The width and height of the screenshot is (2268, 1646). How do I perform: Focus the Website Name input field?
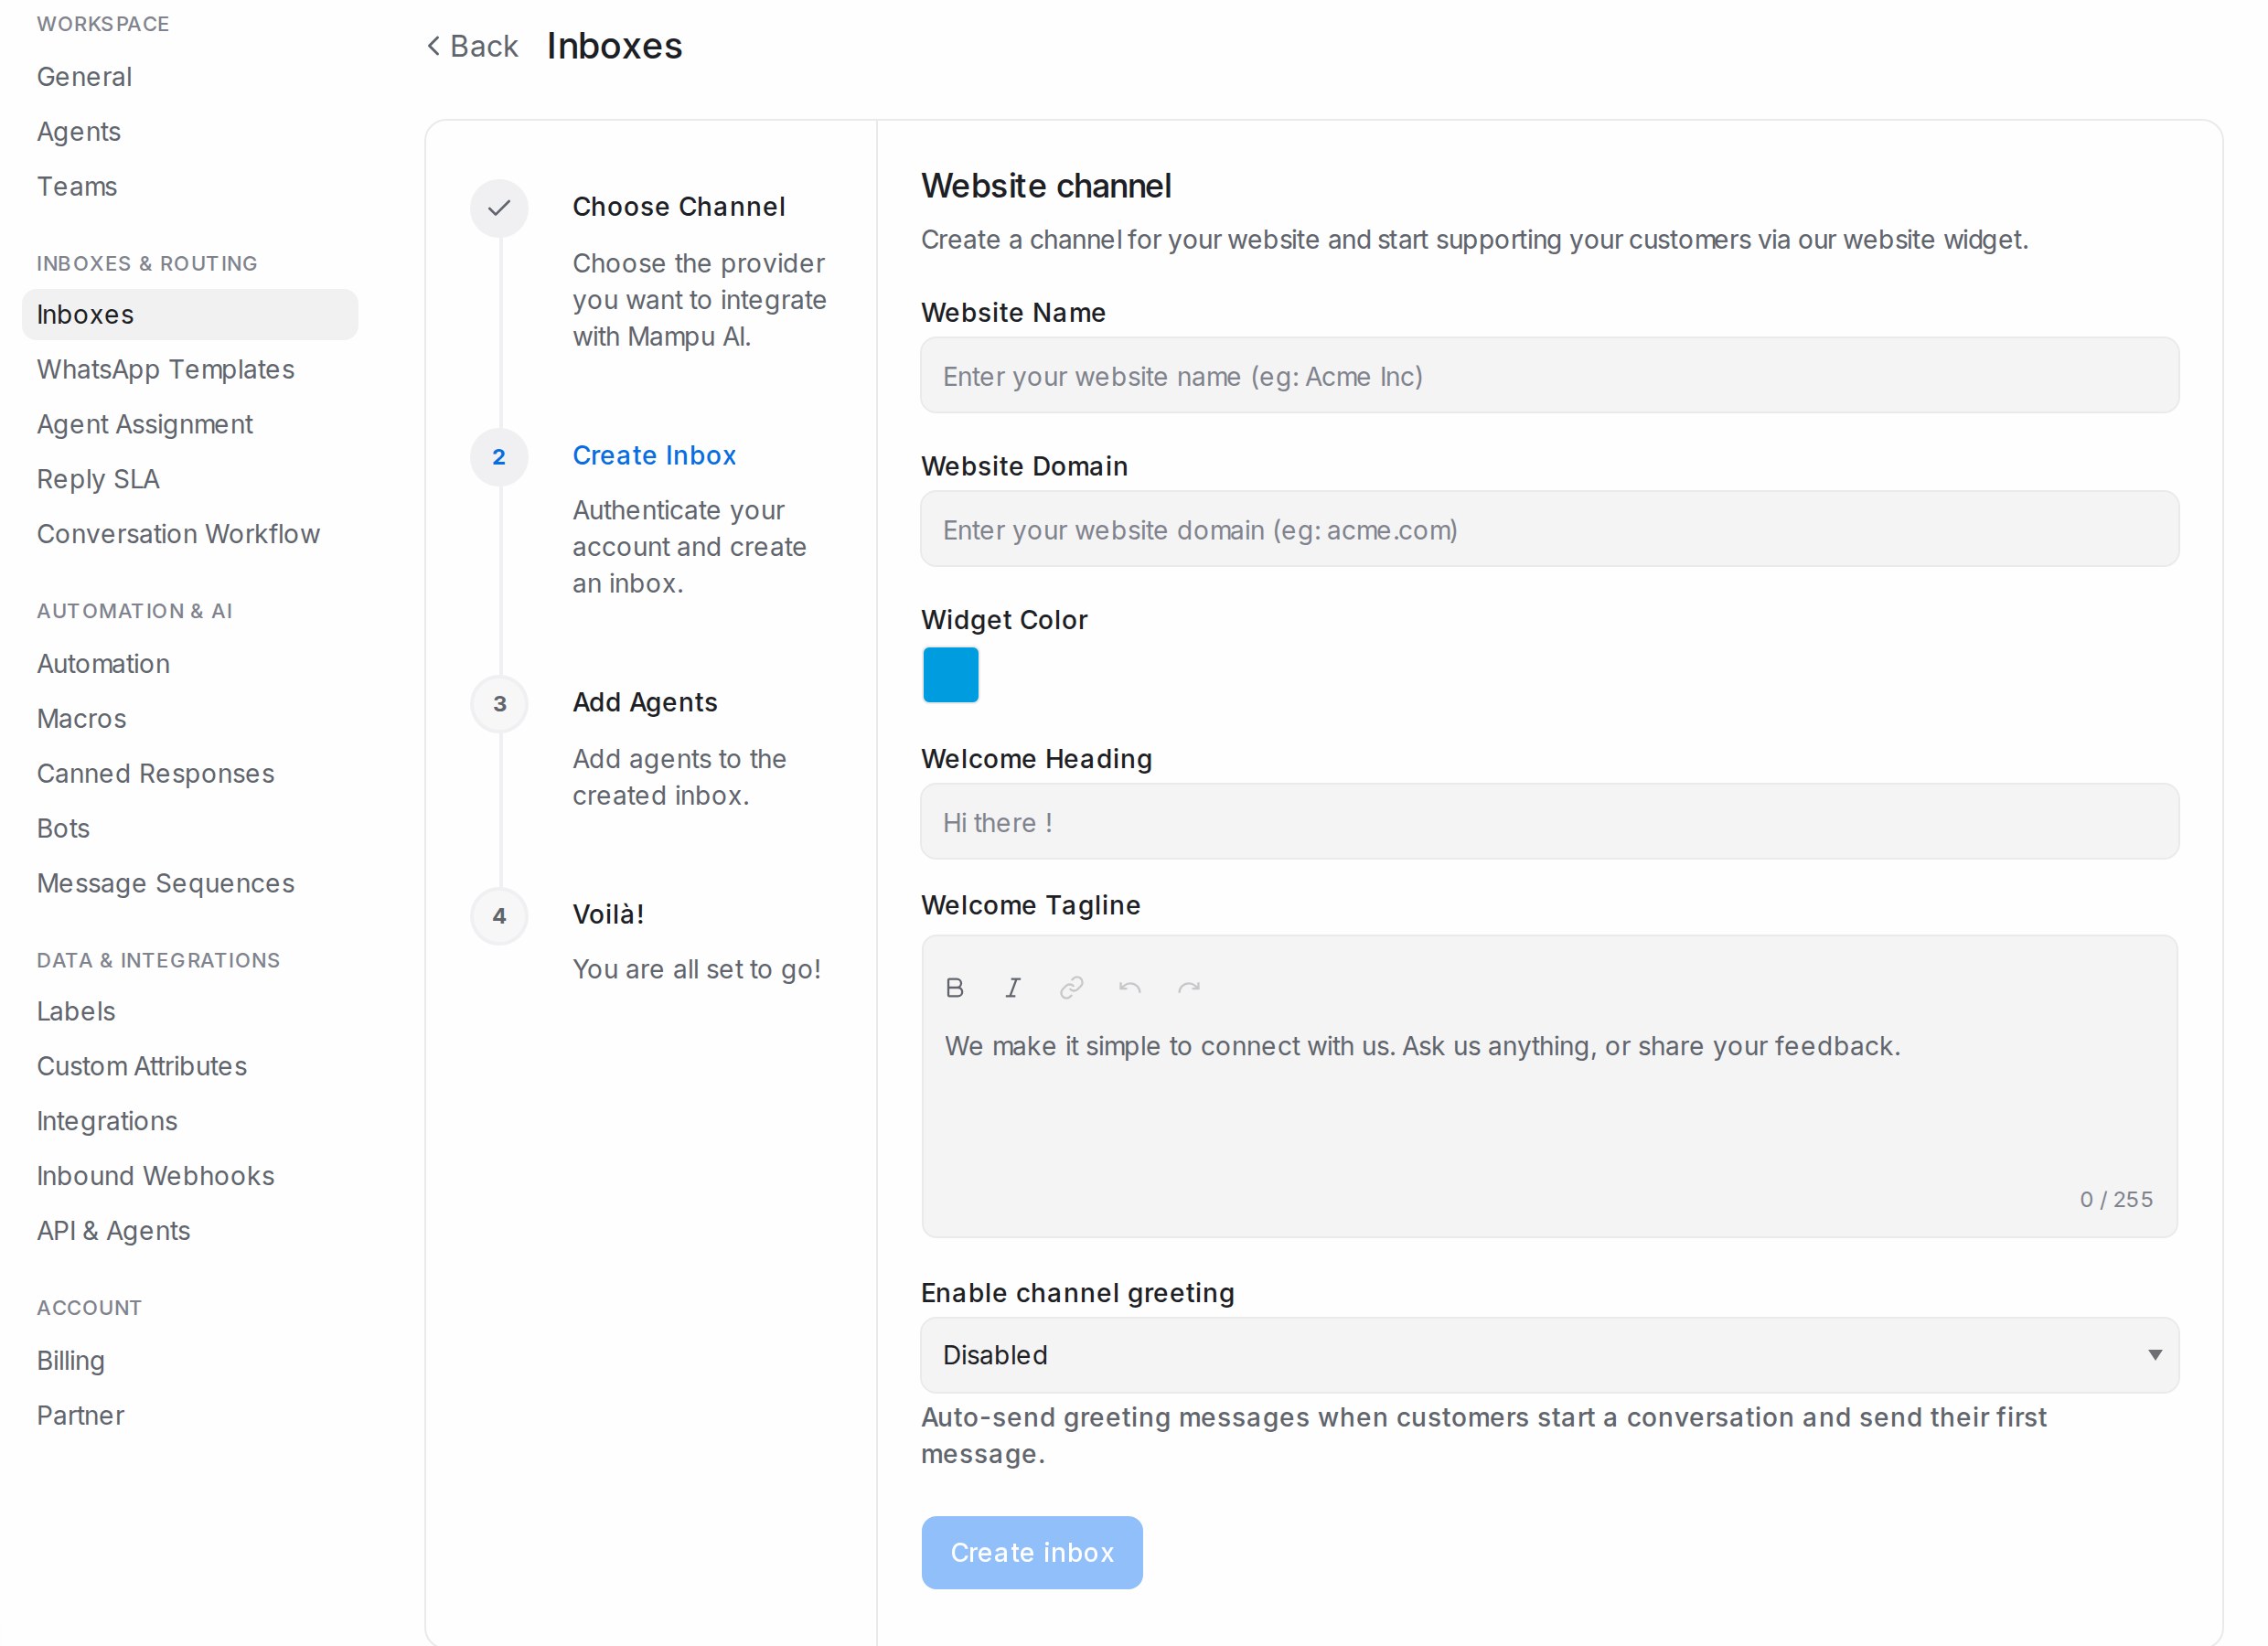click(x=1549, y=376)
